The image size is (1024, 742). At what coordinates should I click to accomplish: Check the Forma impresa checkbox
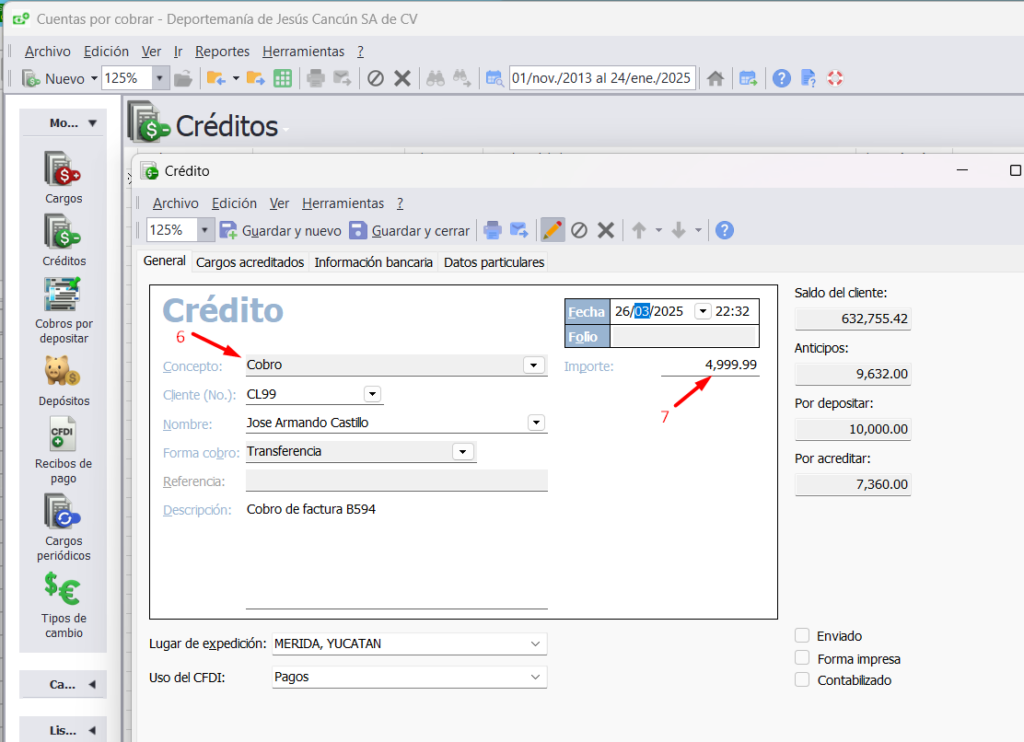coord(802,658)
